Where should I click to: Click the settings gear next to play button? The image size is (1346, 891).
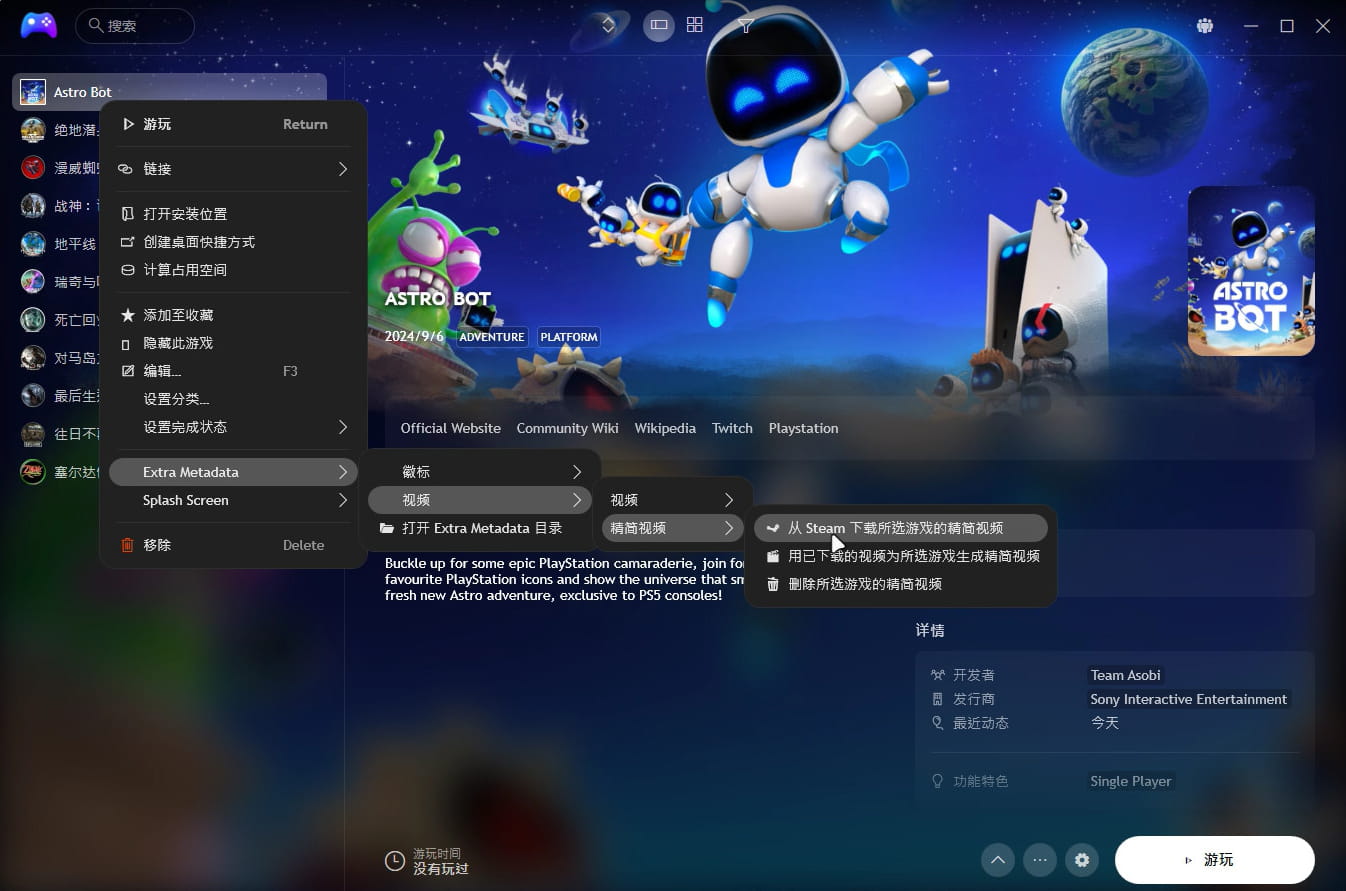[1081, 860]
